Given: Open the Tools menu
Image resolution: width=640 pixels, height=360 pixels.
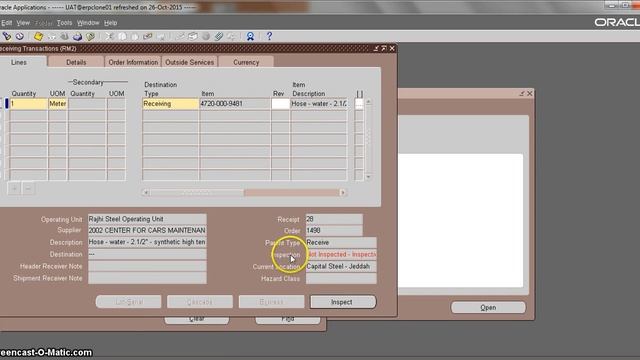Looking at the screenshot, I should point(64,23).
